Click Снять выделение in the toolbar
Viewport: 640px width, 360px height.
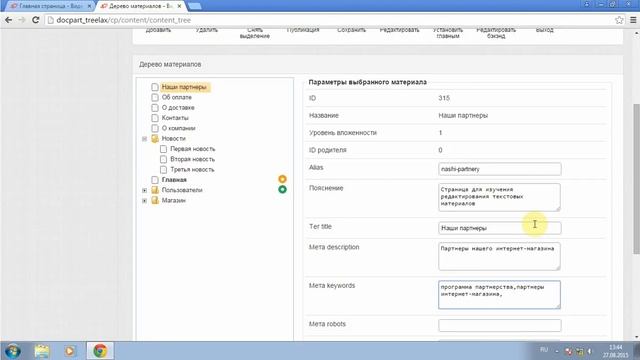(x=255, y=33)
